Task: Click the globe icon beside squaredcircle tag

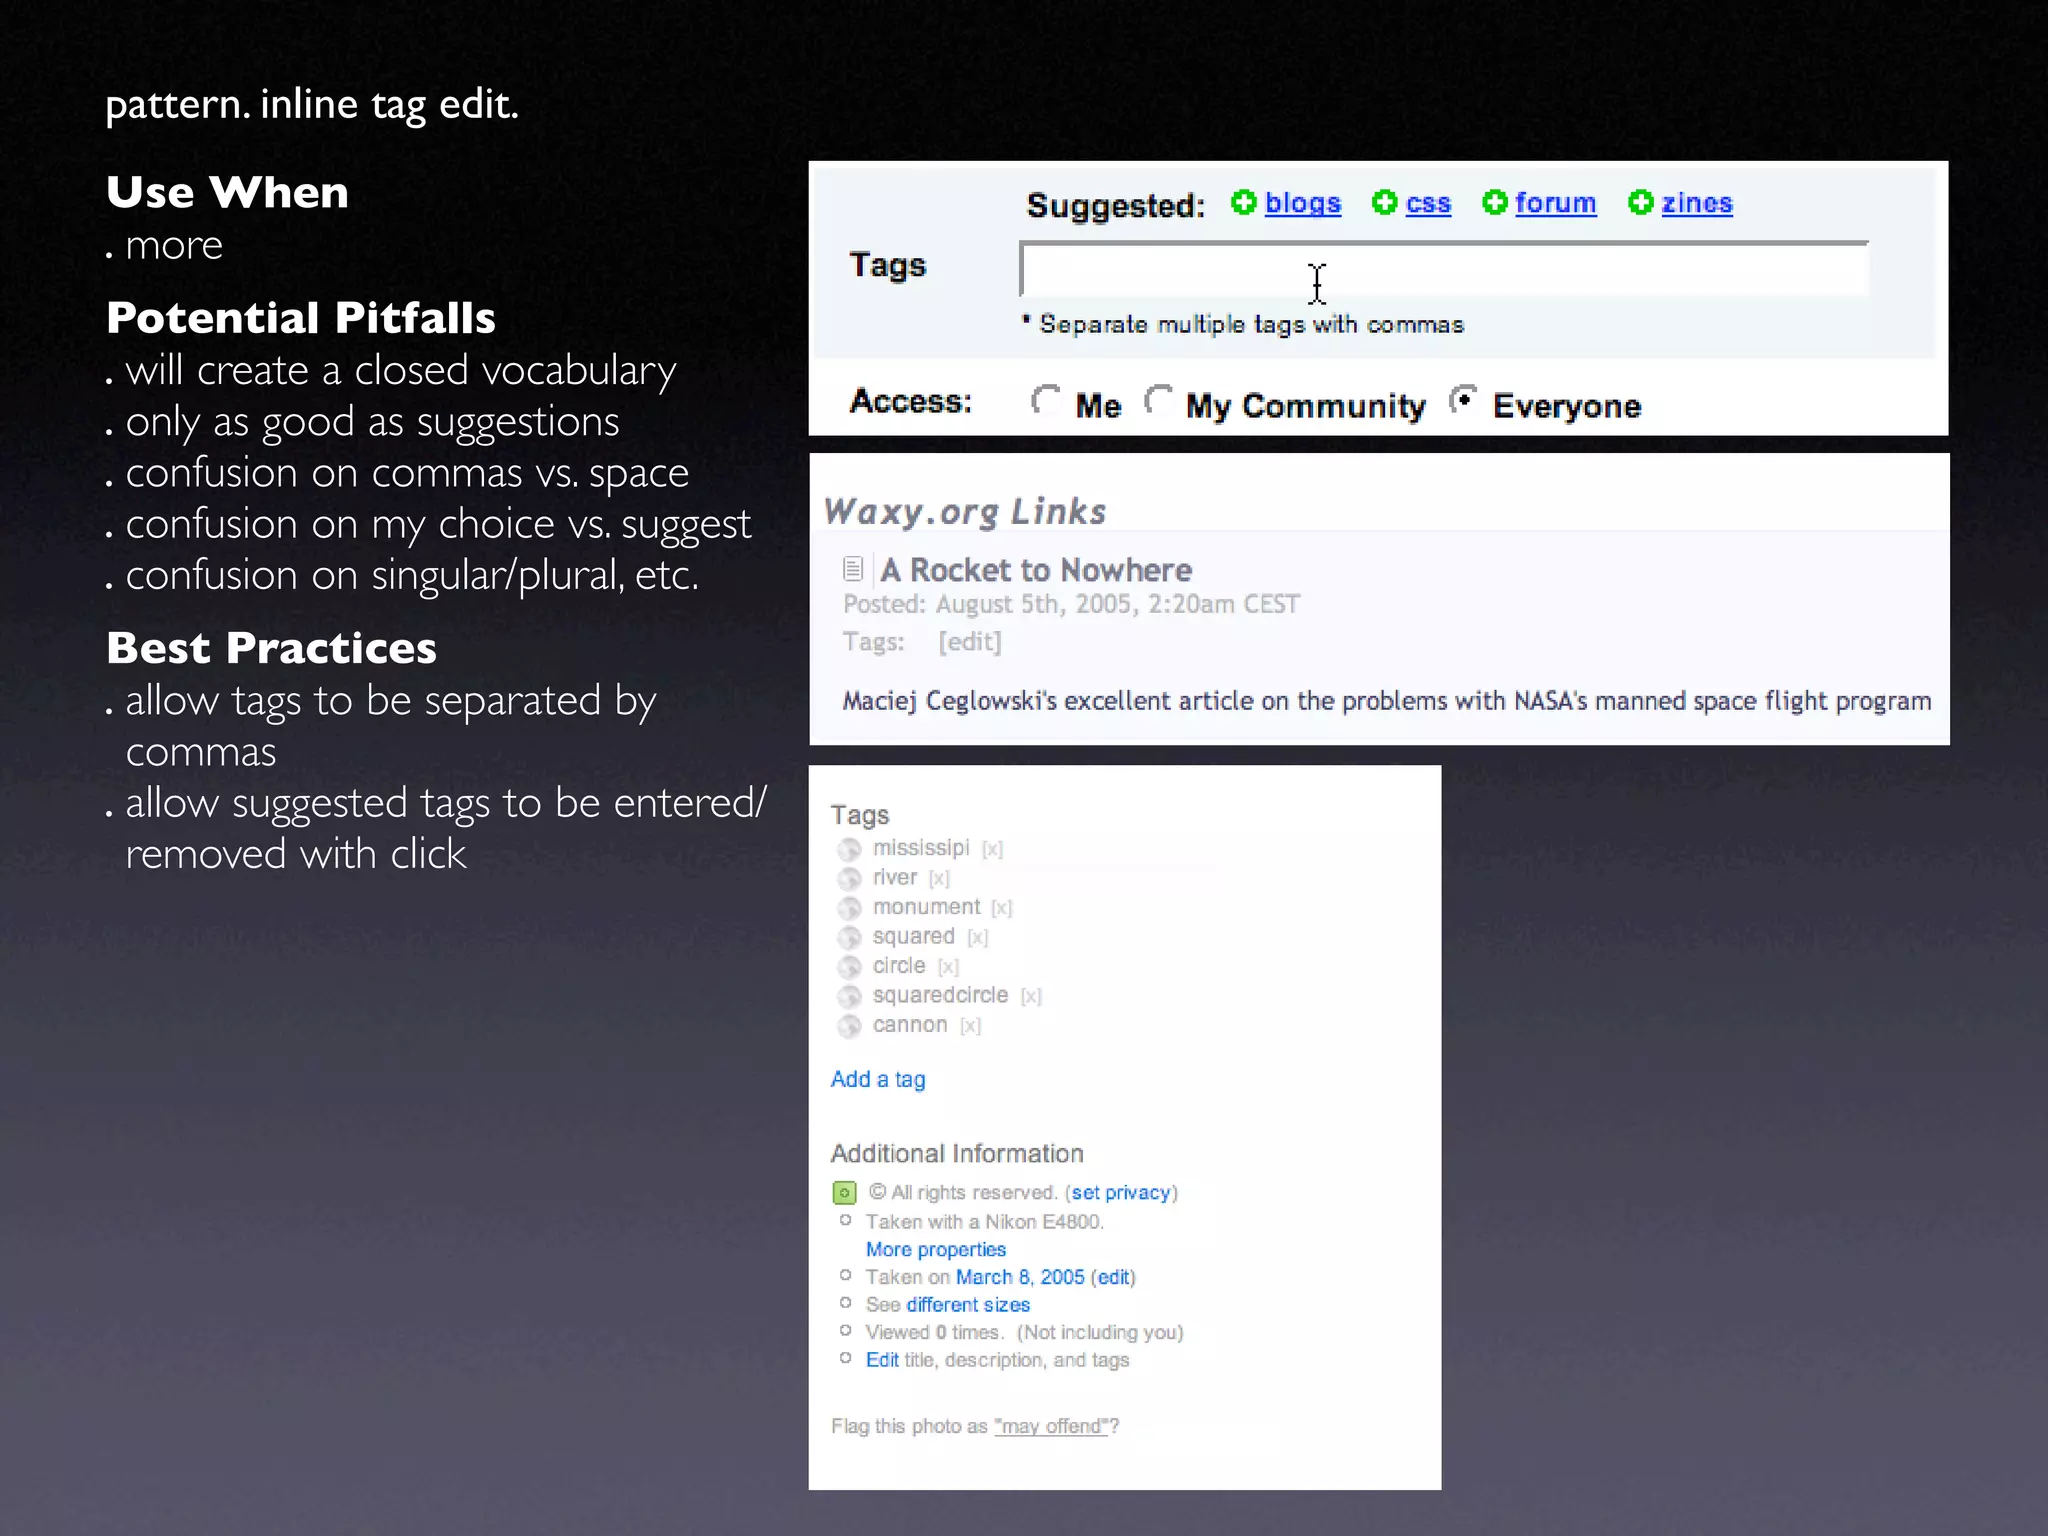Action: (x=849, y=996)
